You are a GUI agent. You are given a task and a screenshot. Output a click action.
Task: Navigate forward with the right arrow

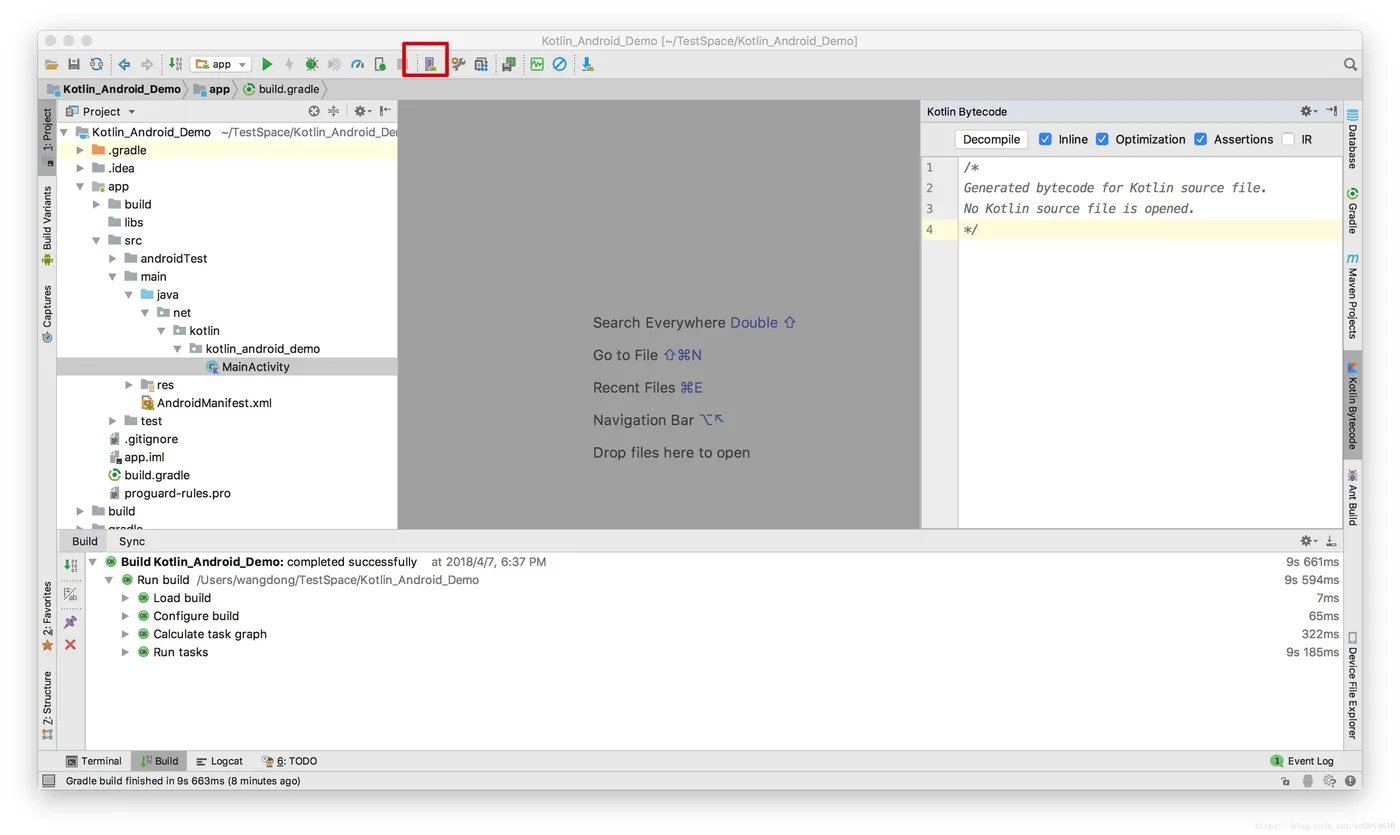click(x=147, y=64)
